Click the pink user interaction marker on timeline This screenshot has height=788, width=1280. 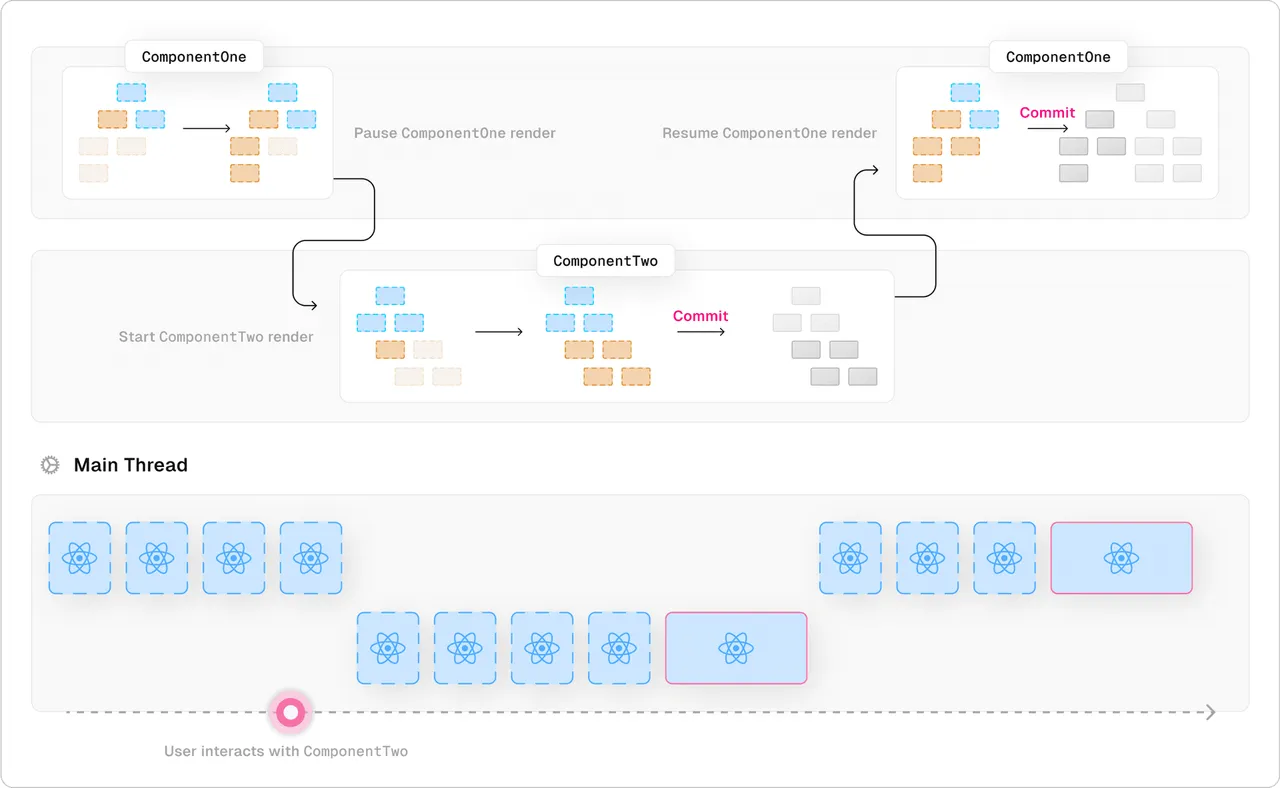click(290, 713)
